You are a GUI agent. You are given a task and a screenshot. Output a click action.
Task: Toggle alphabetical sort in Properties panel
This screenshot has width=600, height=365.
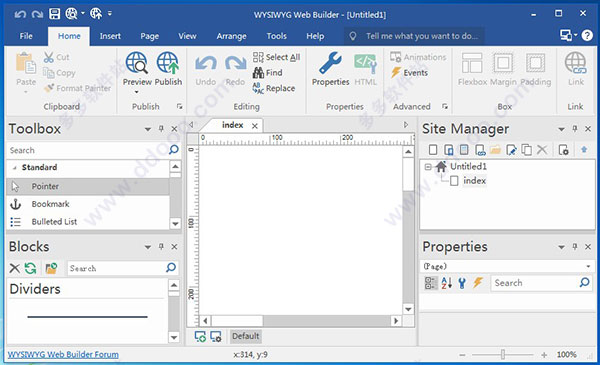(446, 283)
